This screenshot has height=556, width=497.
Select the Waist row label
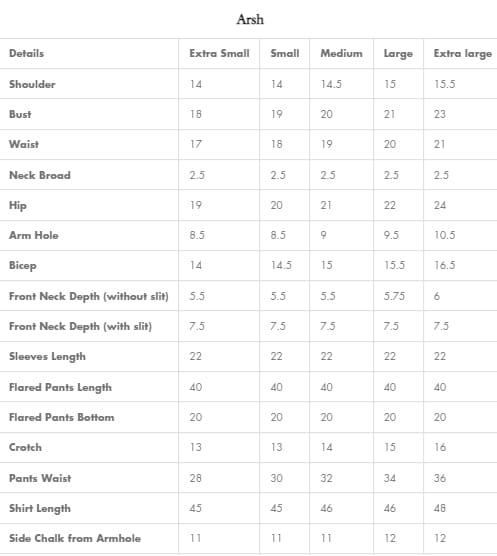(24, 144)
